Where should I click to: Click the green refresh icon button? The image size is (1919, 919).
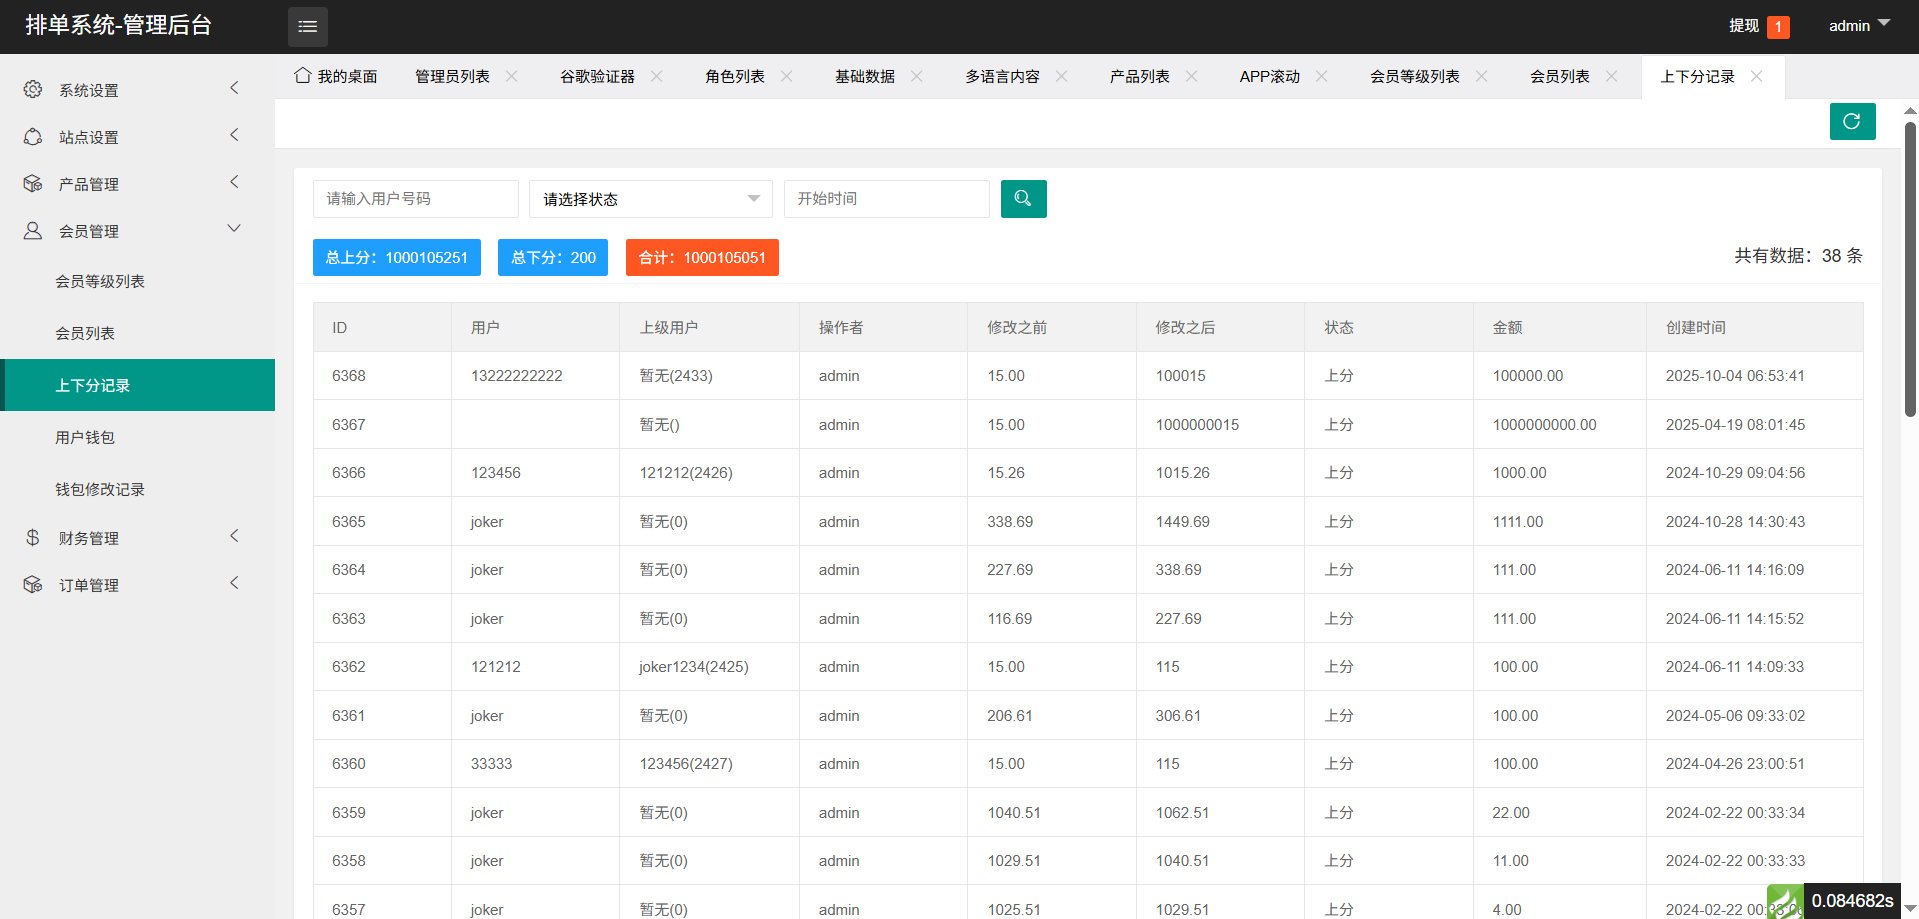[x=1852, y=122]
